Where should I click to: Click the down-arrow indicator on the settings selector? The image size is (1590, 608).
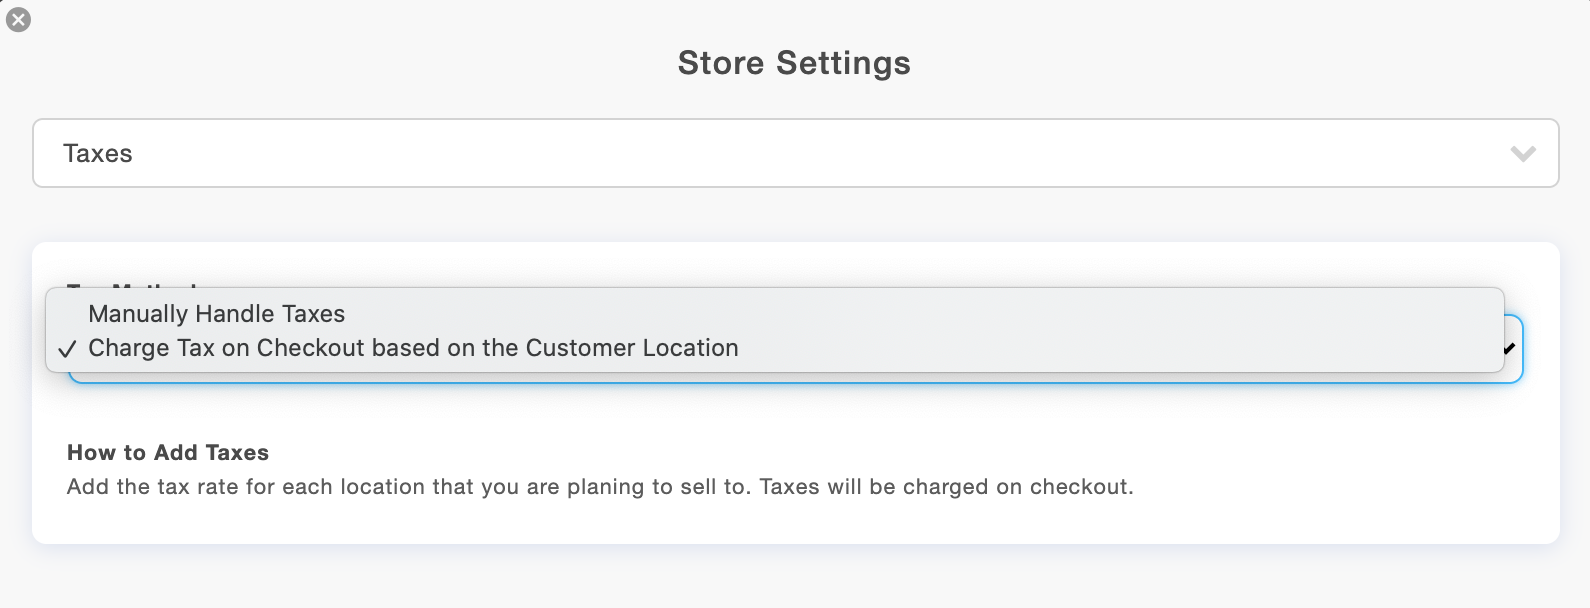[x=1522, y=153]
